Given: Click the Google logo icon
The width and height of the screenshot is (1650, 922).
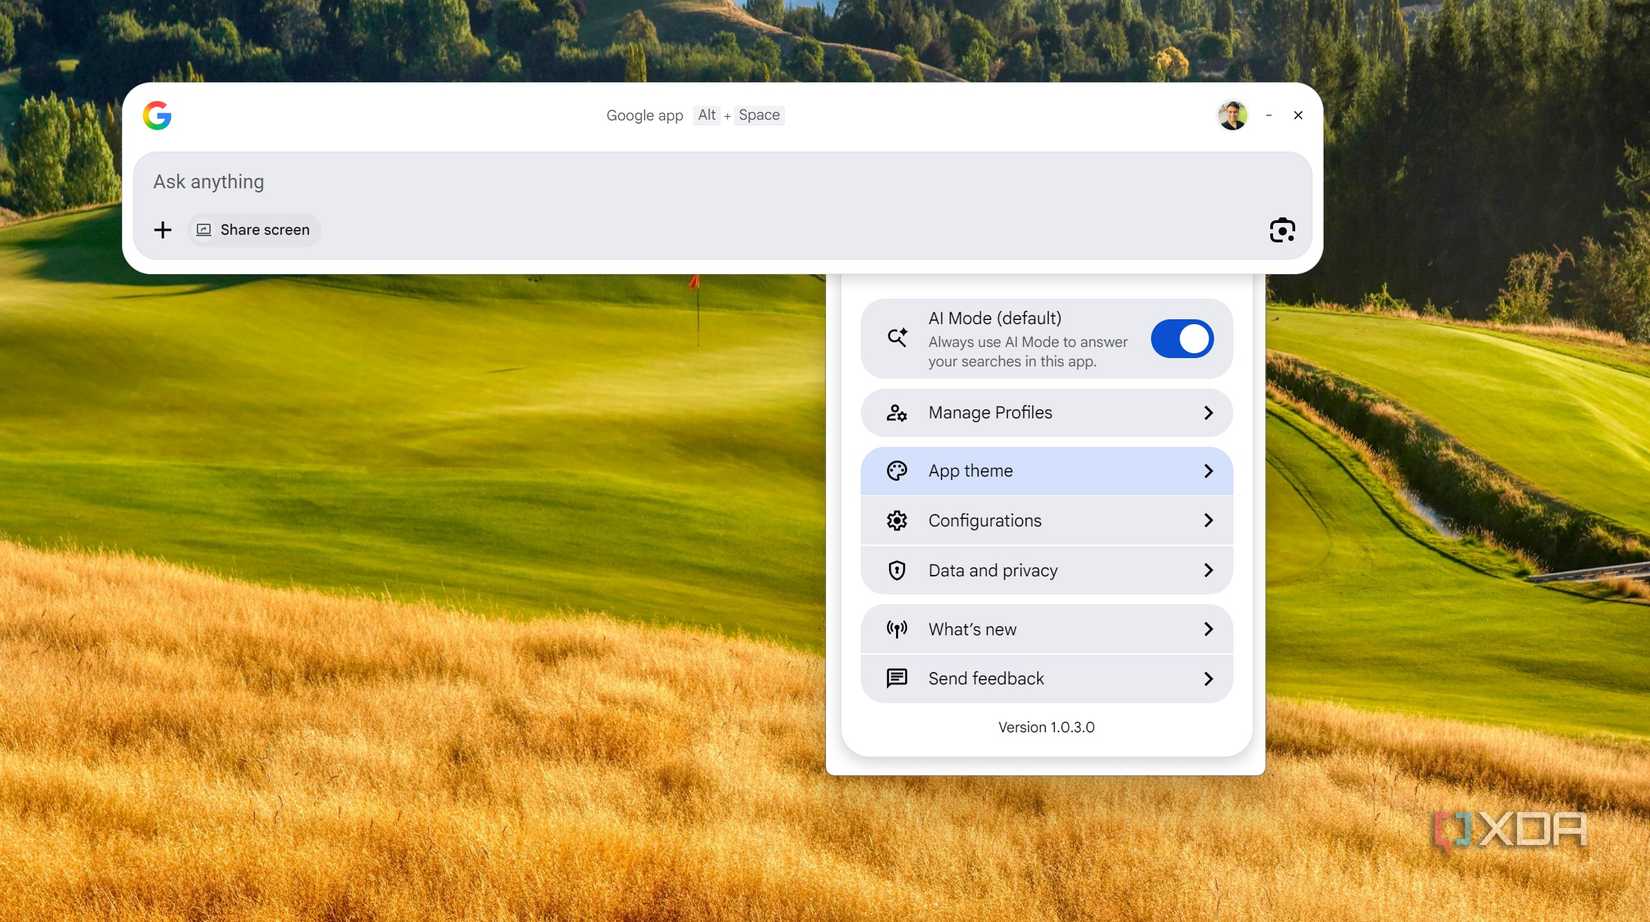Looking at the screenshot, I should pyautogui.click(x=157, y=115).
